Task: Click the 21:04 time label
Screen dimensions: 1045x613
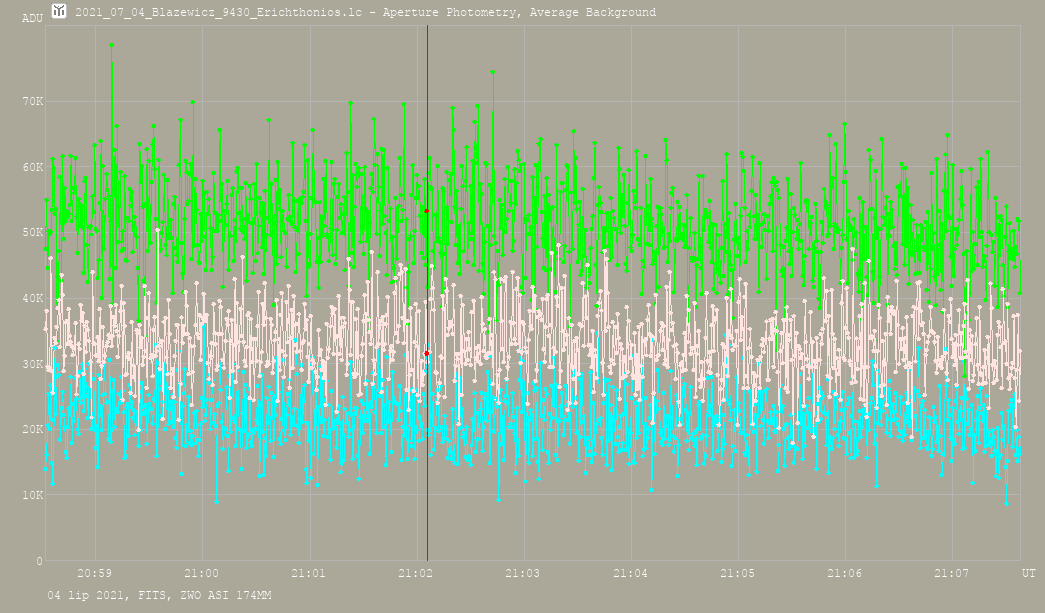Action: coord(630,573)
